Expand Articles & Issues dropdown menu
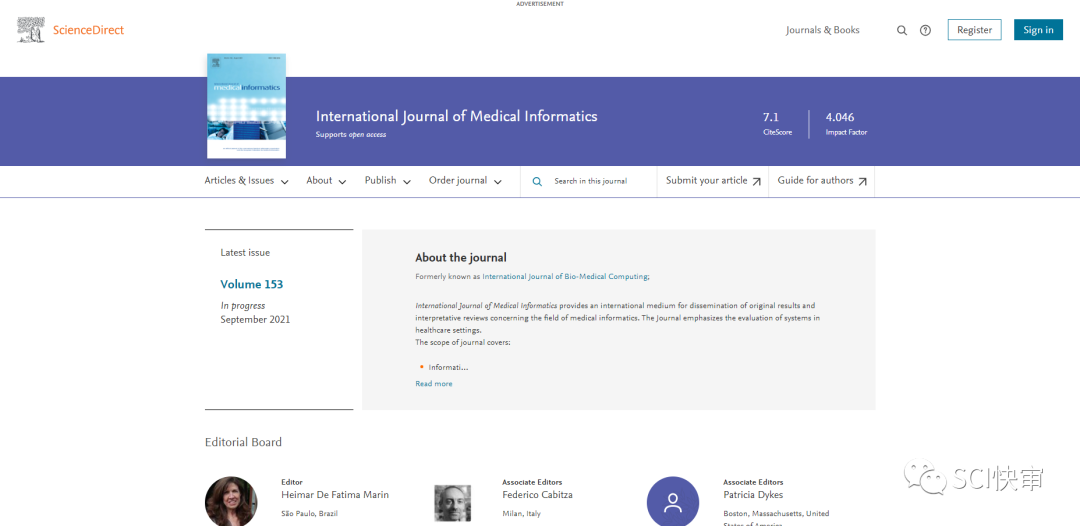 click(x=246, y=181)
